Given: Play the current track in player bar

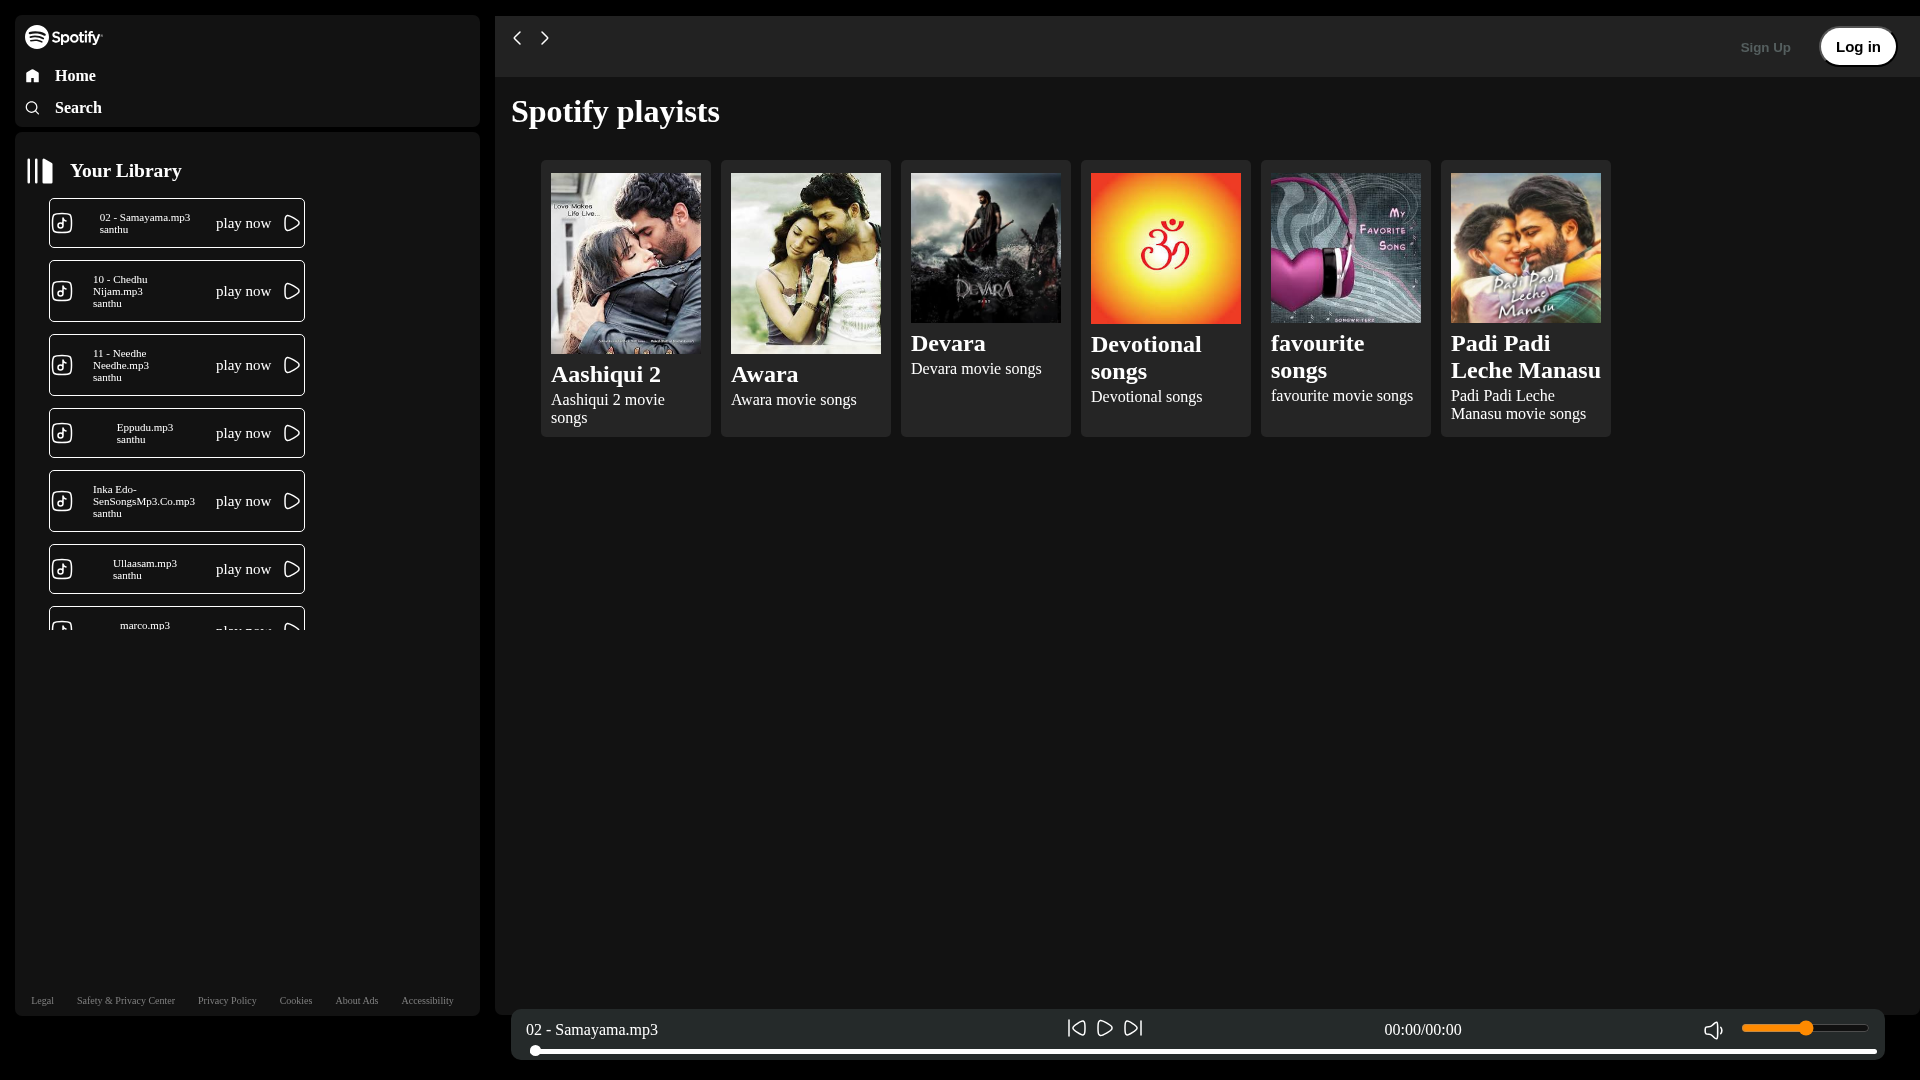Looking at the screenshot, I should (x=1105, y=1028).
